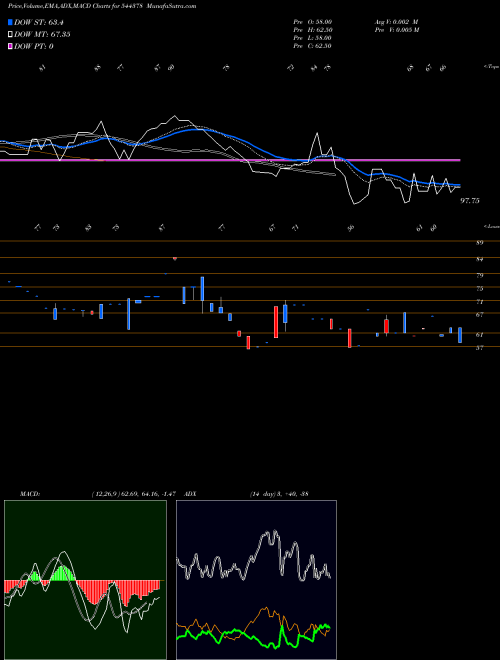Click the 75 price axis label
The height and width of the screenshot is (660, 500).
point(479,289)
